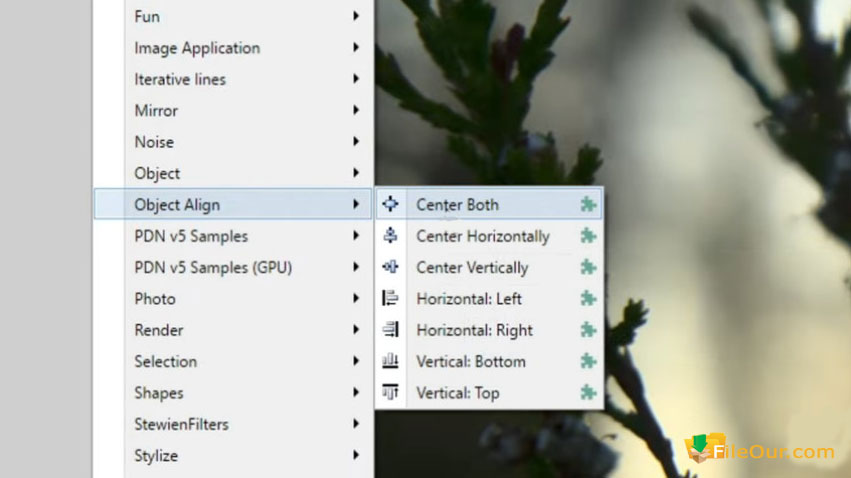This screenshot has width=851, height=478.
Task: Expand arrow next to Stylize
Action: coord(356,455)
